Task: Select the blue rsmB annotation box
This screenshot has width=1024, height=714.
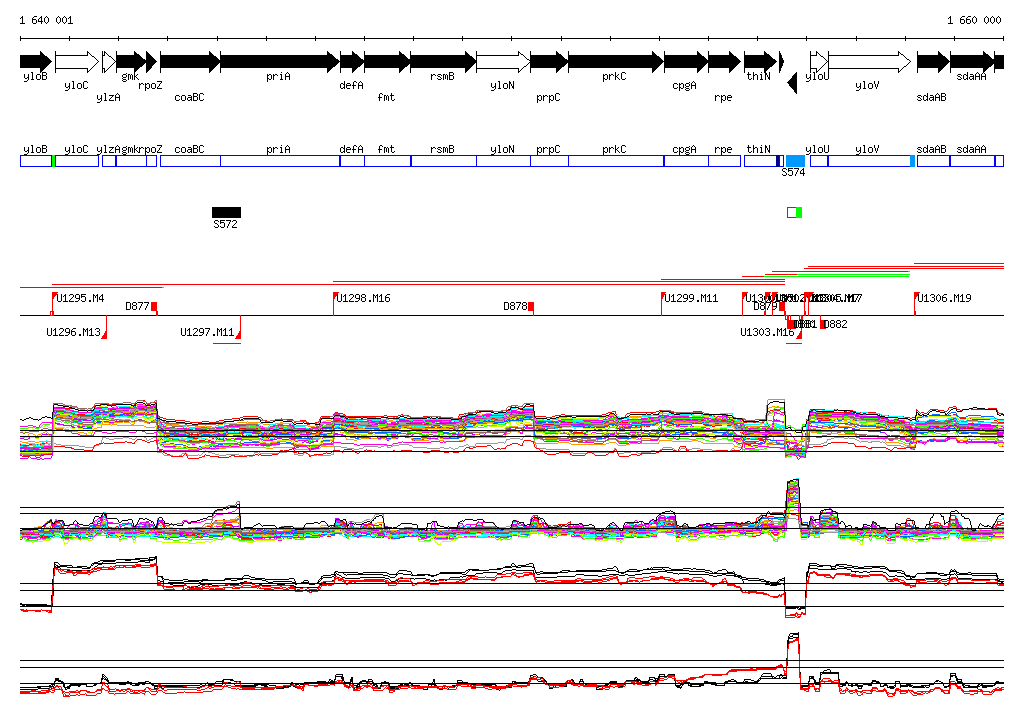Action: coord(444,161)
